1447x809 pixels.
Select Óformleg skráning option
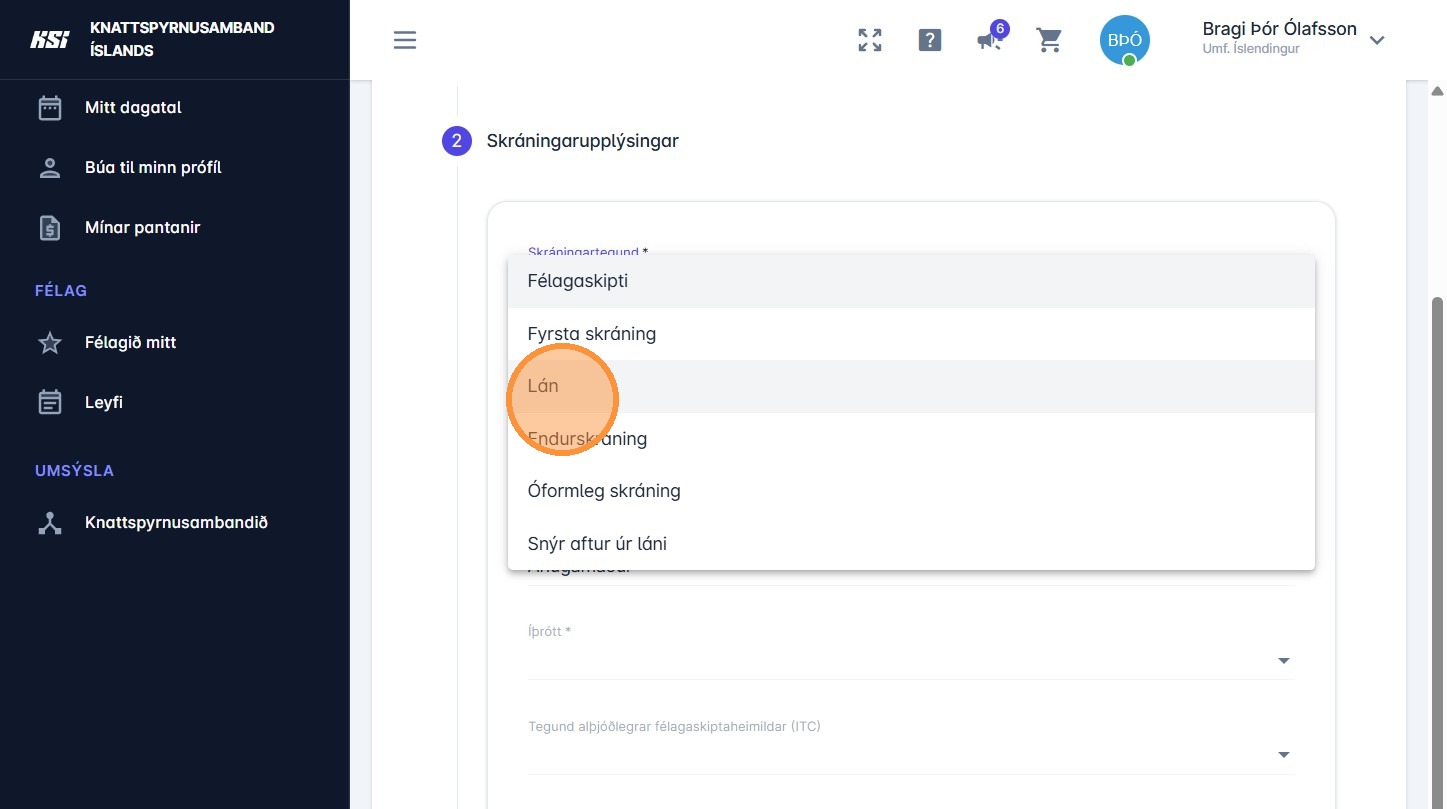[x=911, y=491]
